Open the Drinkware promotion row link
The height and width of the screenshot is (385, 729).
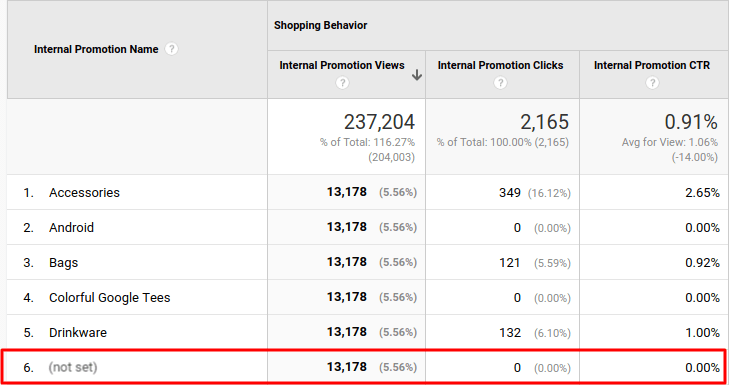pyautogui.click(x=78, y=332)
